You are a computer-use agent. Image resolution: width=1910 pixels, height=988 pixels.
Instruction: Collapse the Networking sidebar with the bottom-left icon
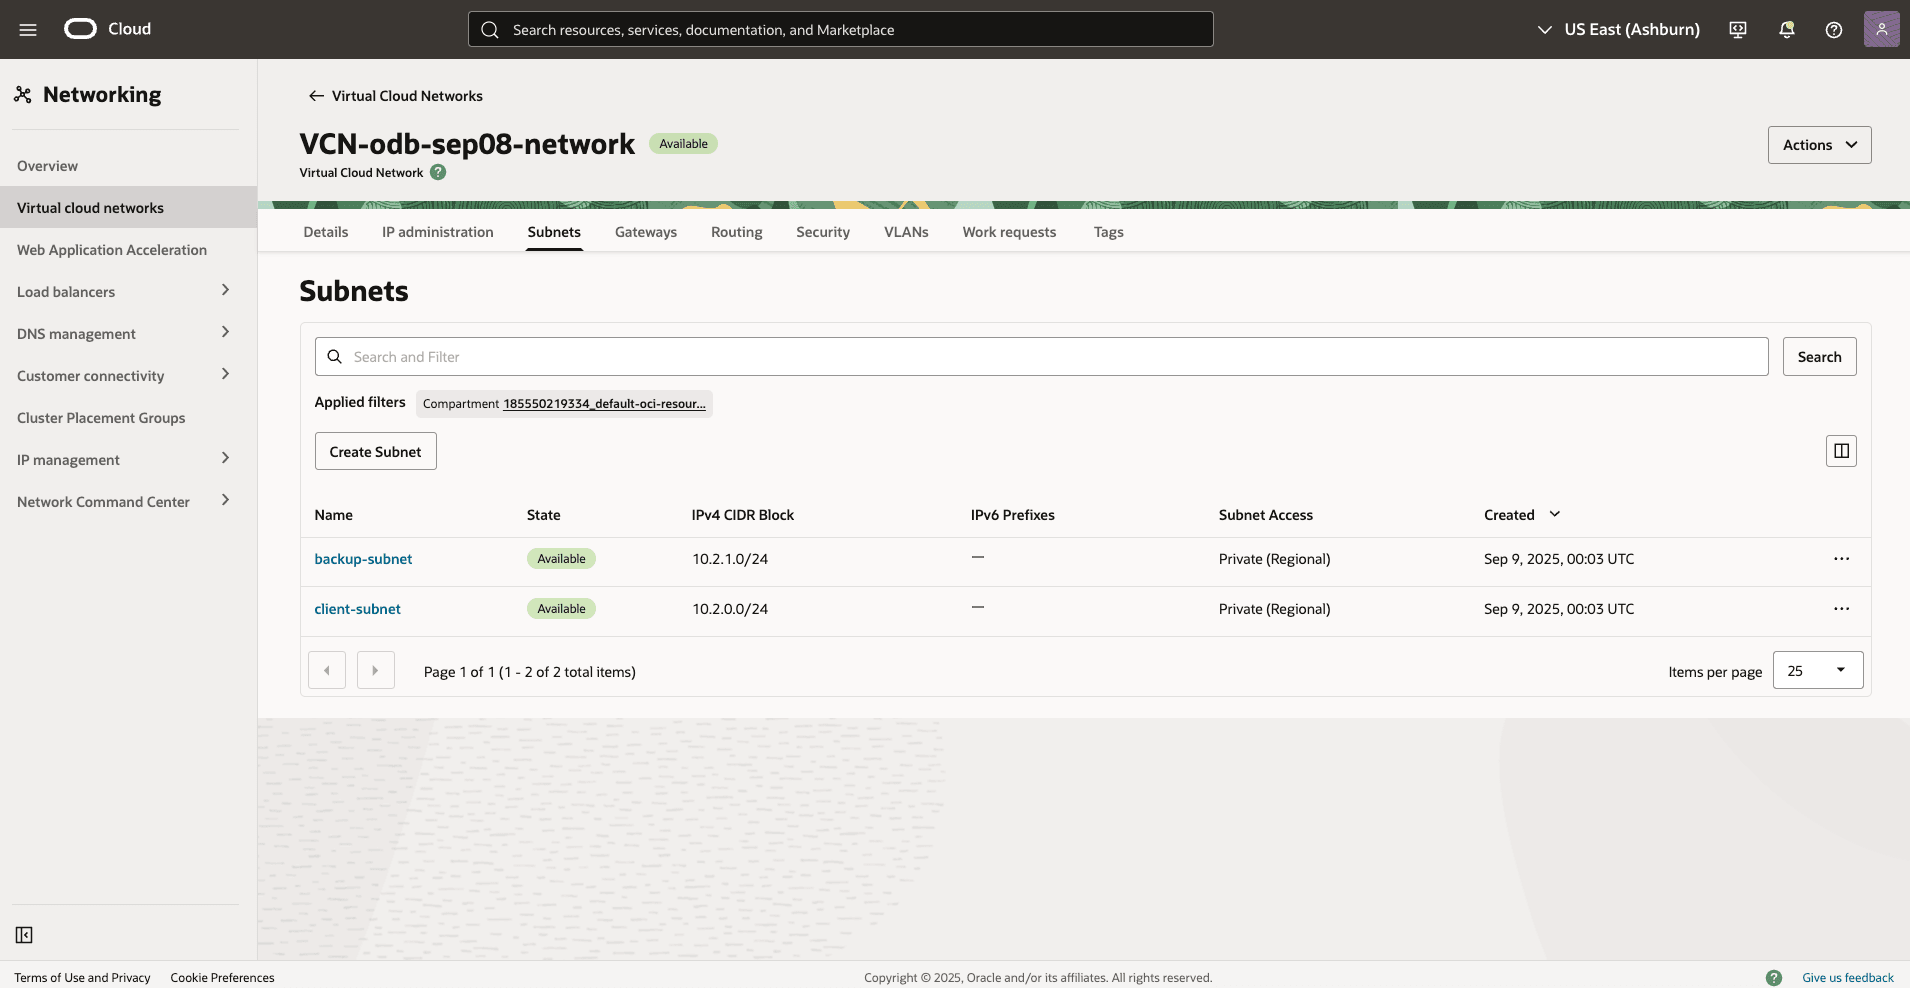pos(24,934)
